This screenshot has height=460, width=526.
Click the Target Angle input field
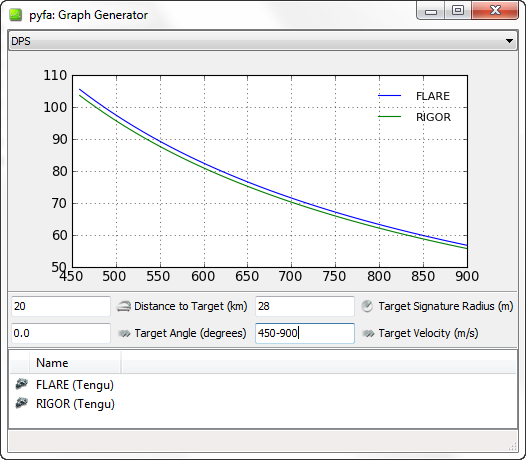pyautogui.click(x=61, y=334)
